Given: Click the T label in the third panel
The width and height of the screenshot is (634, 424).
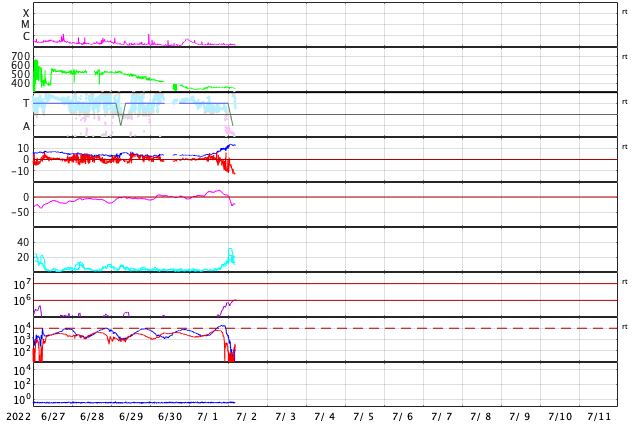Looking at the screenshot, I should (x=26, y=103).
